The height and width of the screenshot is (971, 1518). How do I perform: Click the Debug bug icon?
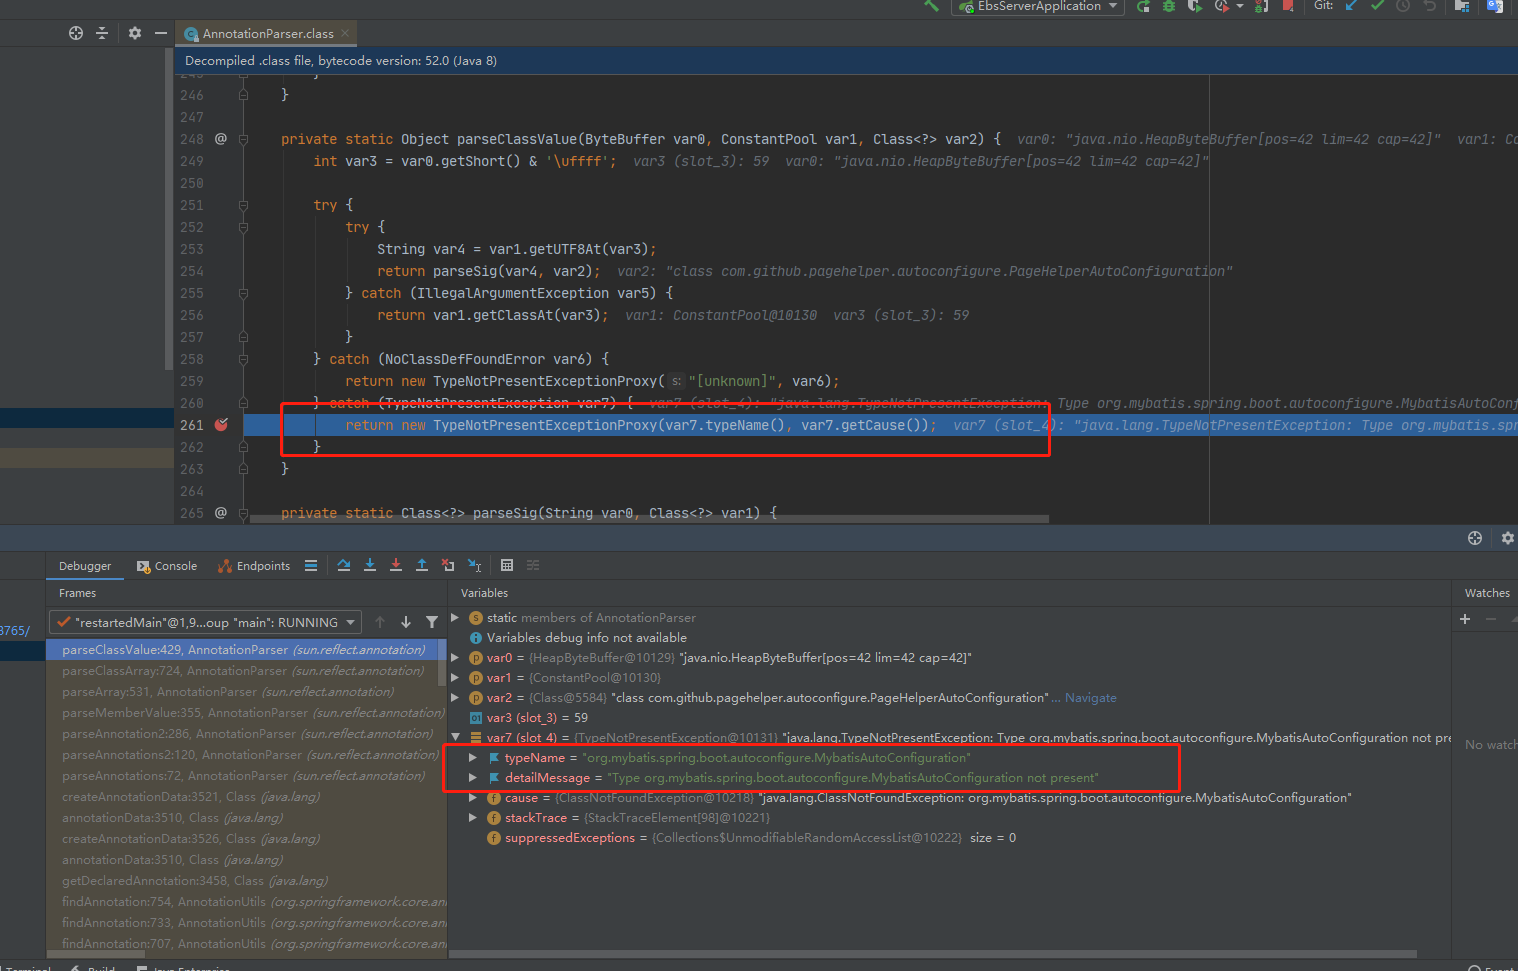click(x=1168, y=6)
